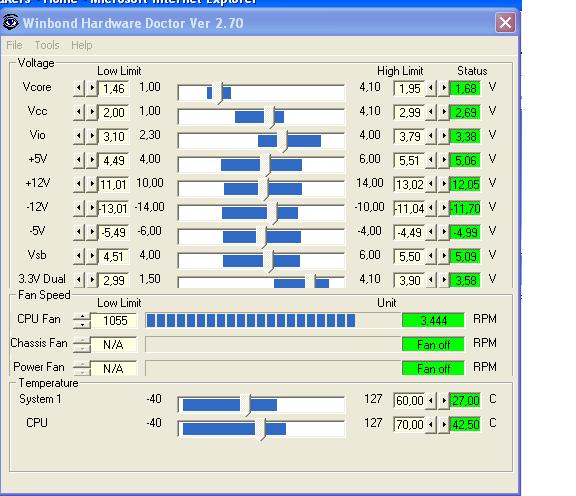Click the Vcore high limit field 1,95
Viewport: 576px width, 496px height.
click(x=409, y=89)
